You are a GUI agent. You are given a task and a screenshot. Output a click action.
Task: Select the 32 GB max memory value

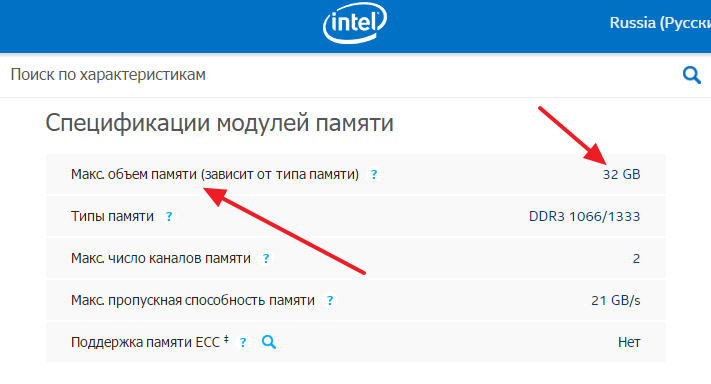click(x=621, y=175)
